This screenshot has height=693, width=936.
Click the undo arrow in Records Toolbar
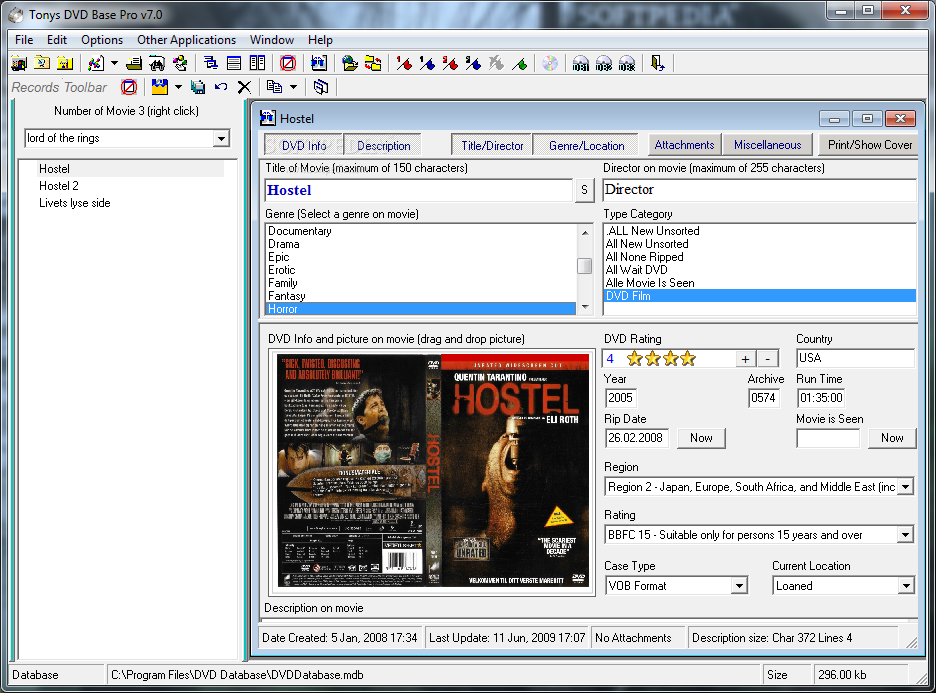click(x=221, y=87)
